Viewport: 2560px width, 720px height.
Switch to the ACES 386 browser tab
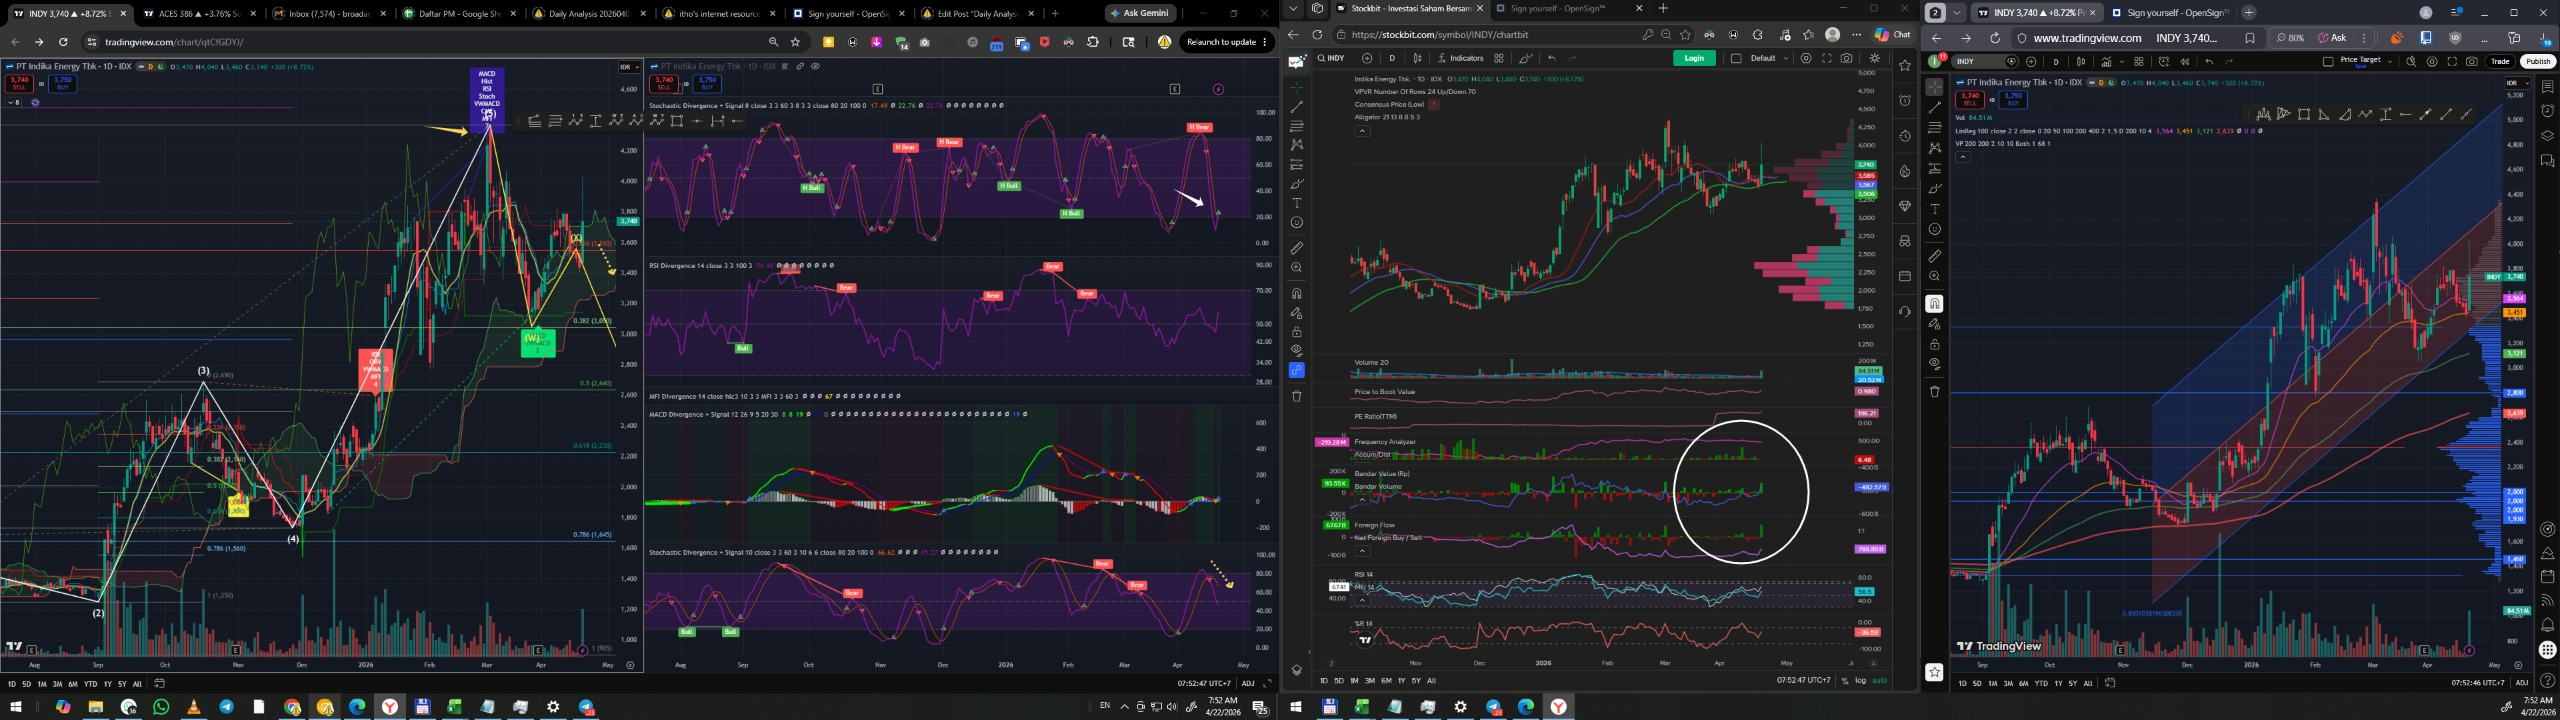click(196, 14)
